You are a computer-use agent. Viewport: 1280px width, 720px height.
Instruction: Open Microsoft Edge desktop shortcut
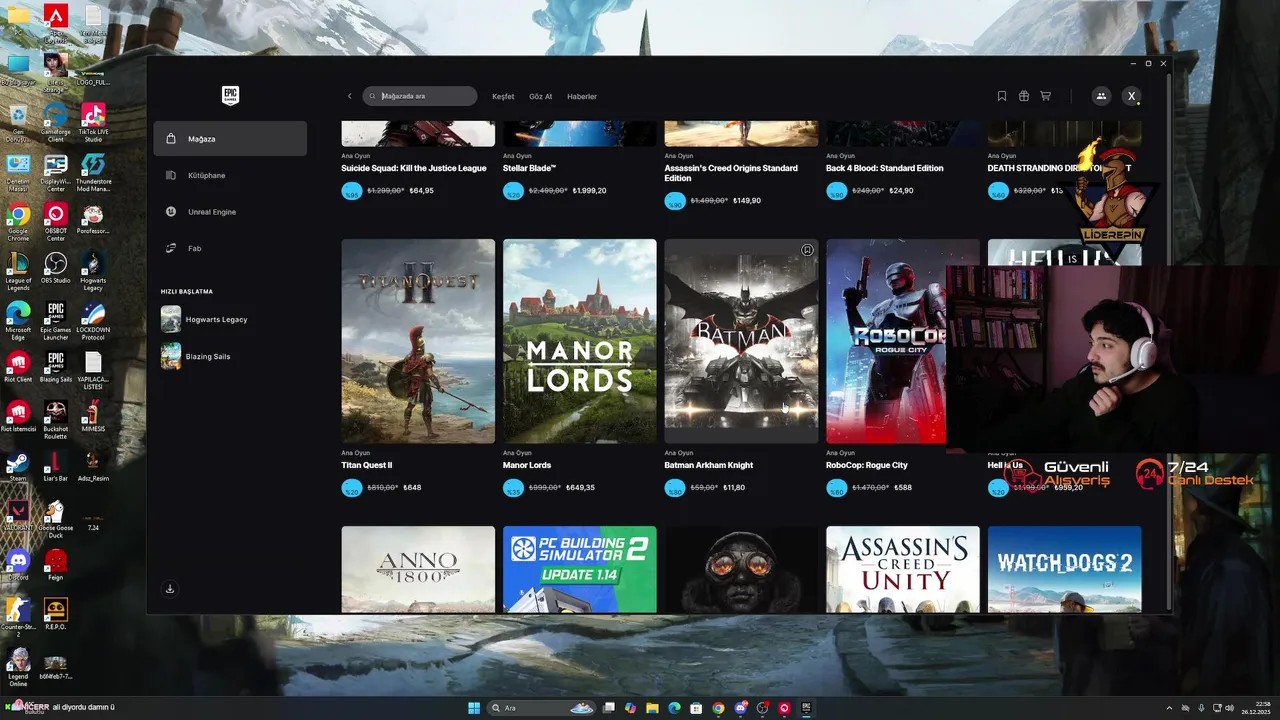(x=18, y=320)
